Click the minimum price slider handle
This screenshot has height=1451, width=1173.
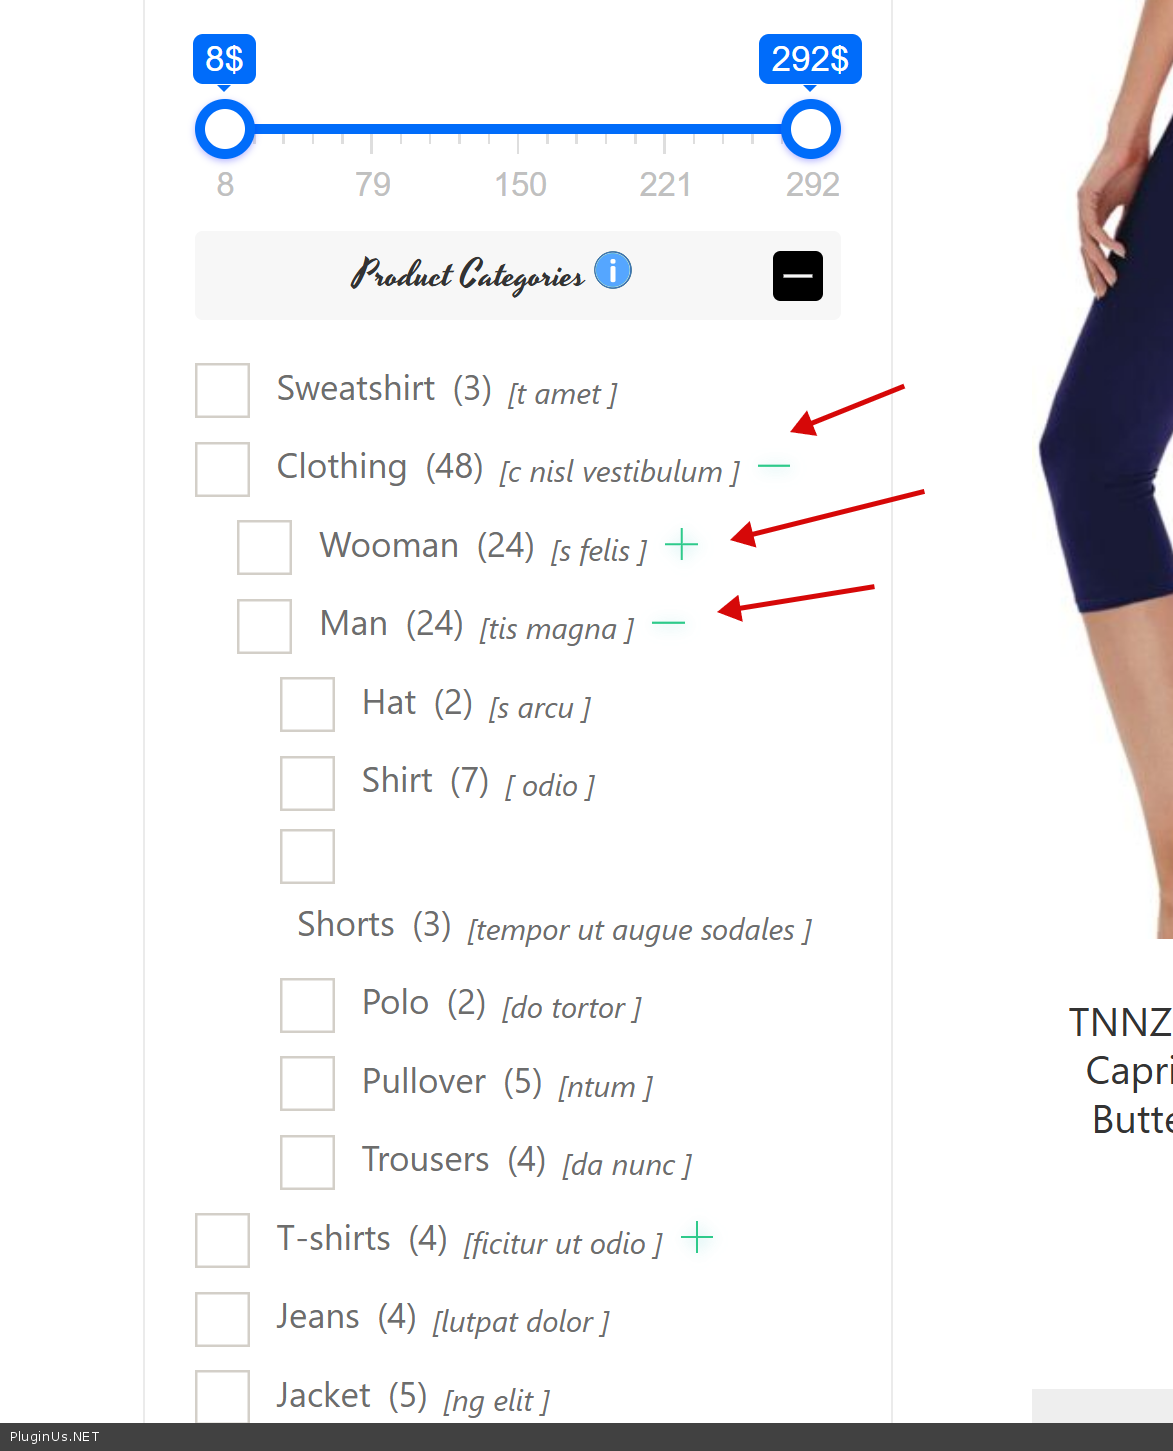pos(225,129)
